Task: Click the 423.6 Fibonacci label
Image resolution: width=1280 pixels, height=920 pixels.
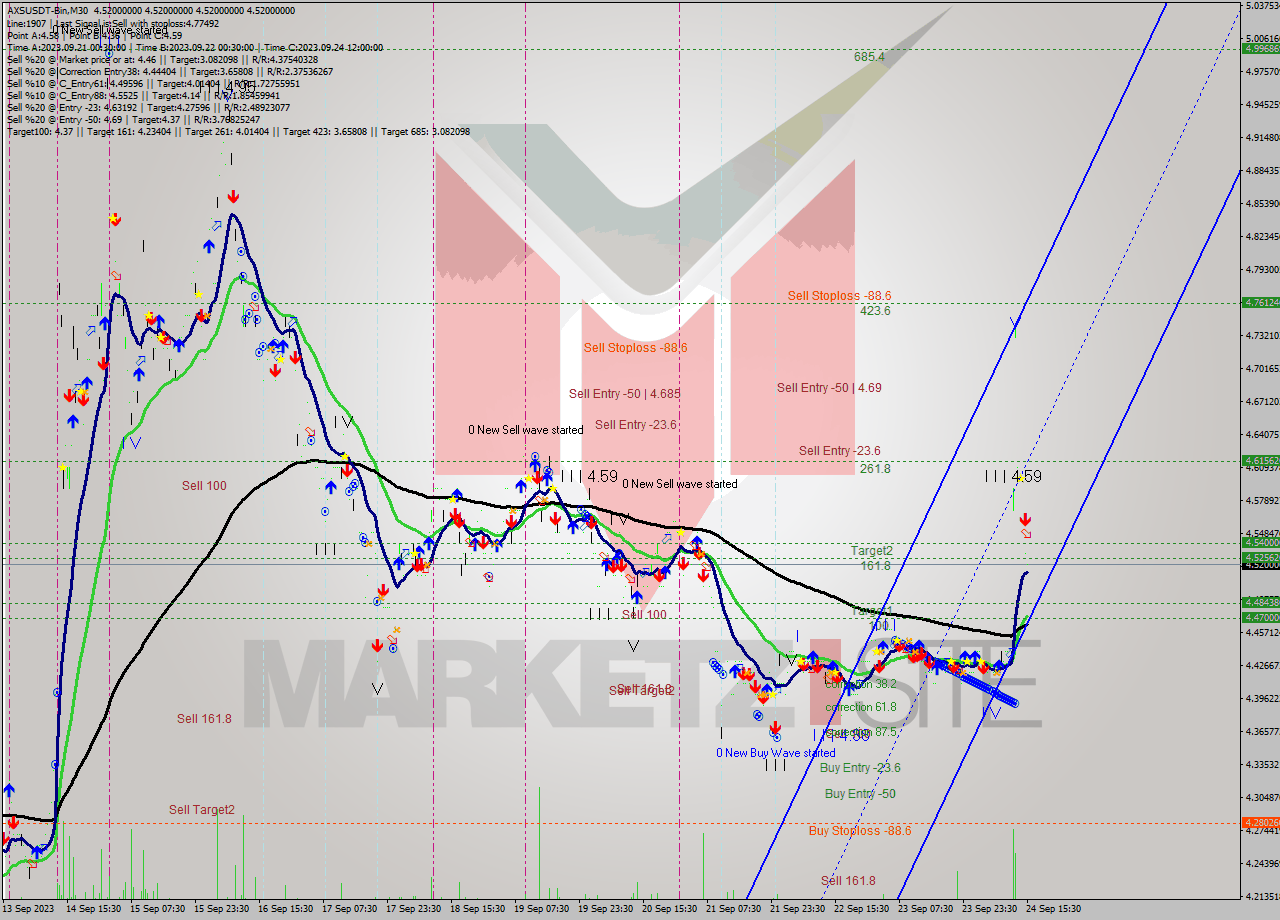Action: [875, 311]
